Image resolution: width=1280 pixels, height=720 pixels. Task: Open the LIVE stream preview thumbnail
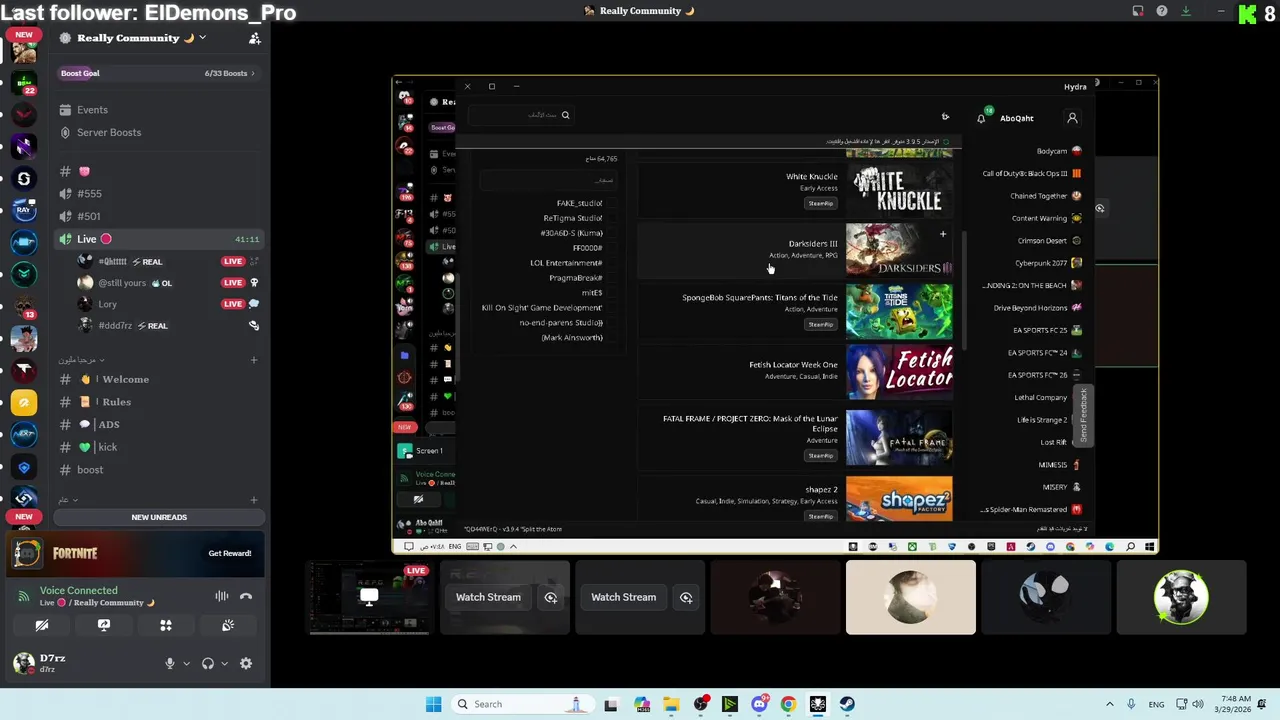[x=369, y=597]
